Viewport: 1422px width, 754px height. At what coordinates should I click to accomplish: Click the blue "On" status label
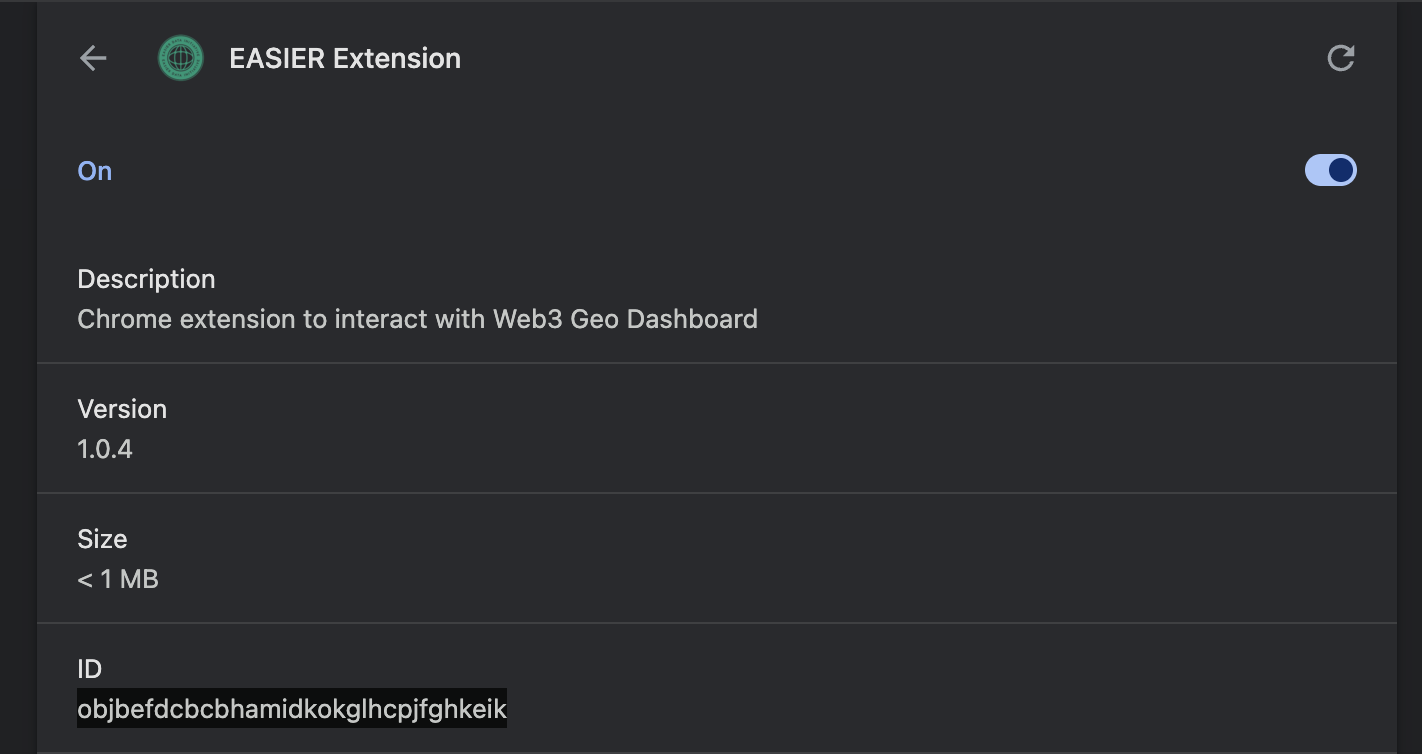(x=95, y=171)
